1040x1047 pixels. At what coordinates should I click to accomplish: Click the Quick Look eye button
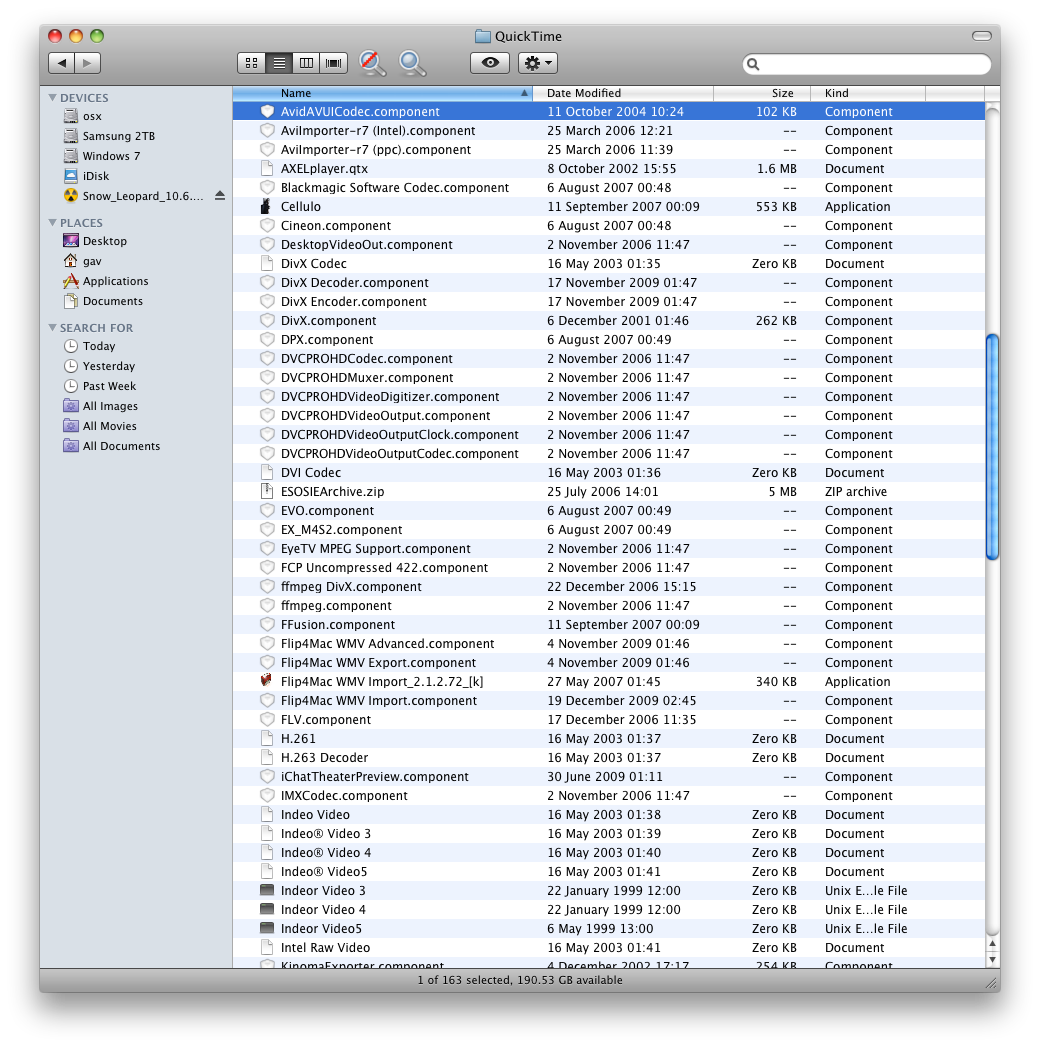490,63
